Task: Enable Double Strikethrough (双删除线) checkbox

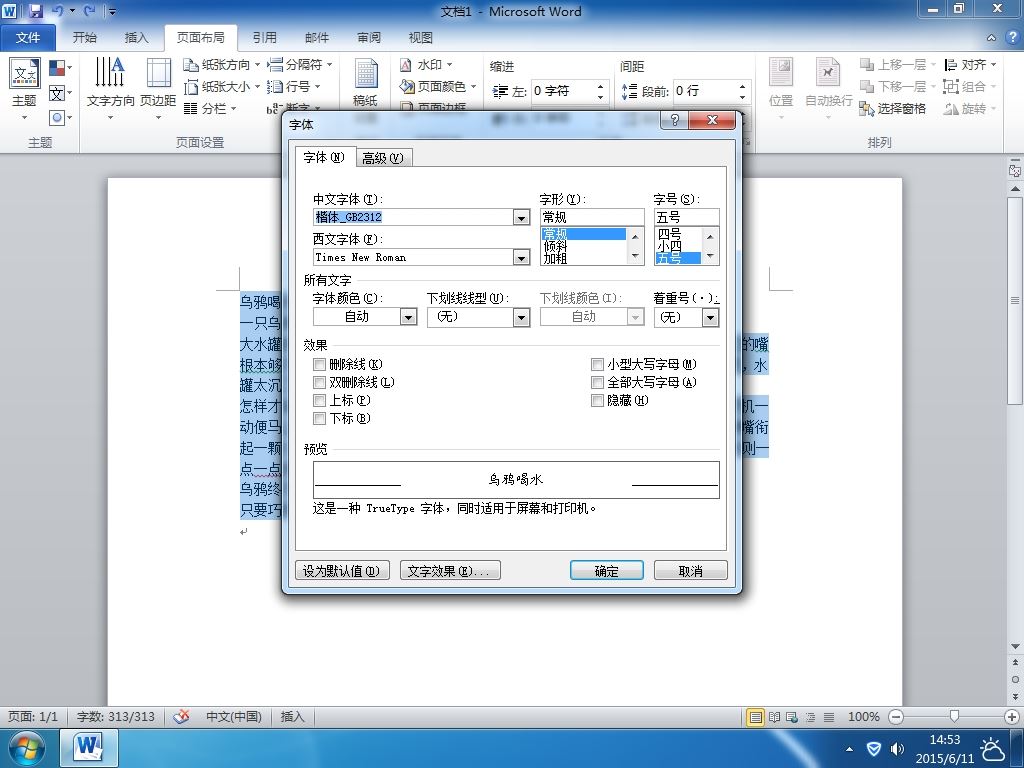Action: (x=319, y=383)
